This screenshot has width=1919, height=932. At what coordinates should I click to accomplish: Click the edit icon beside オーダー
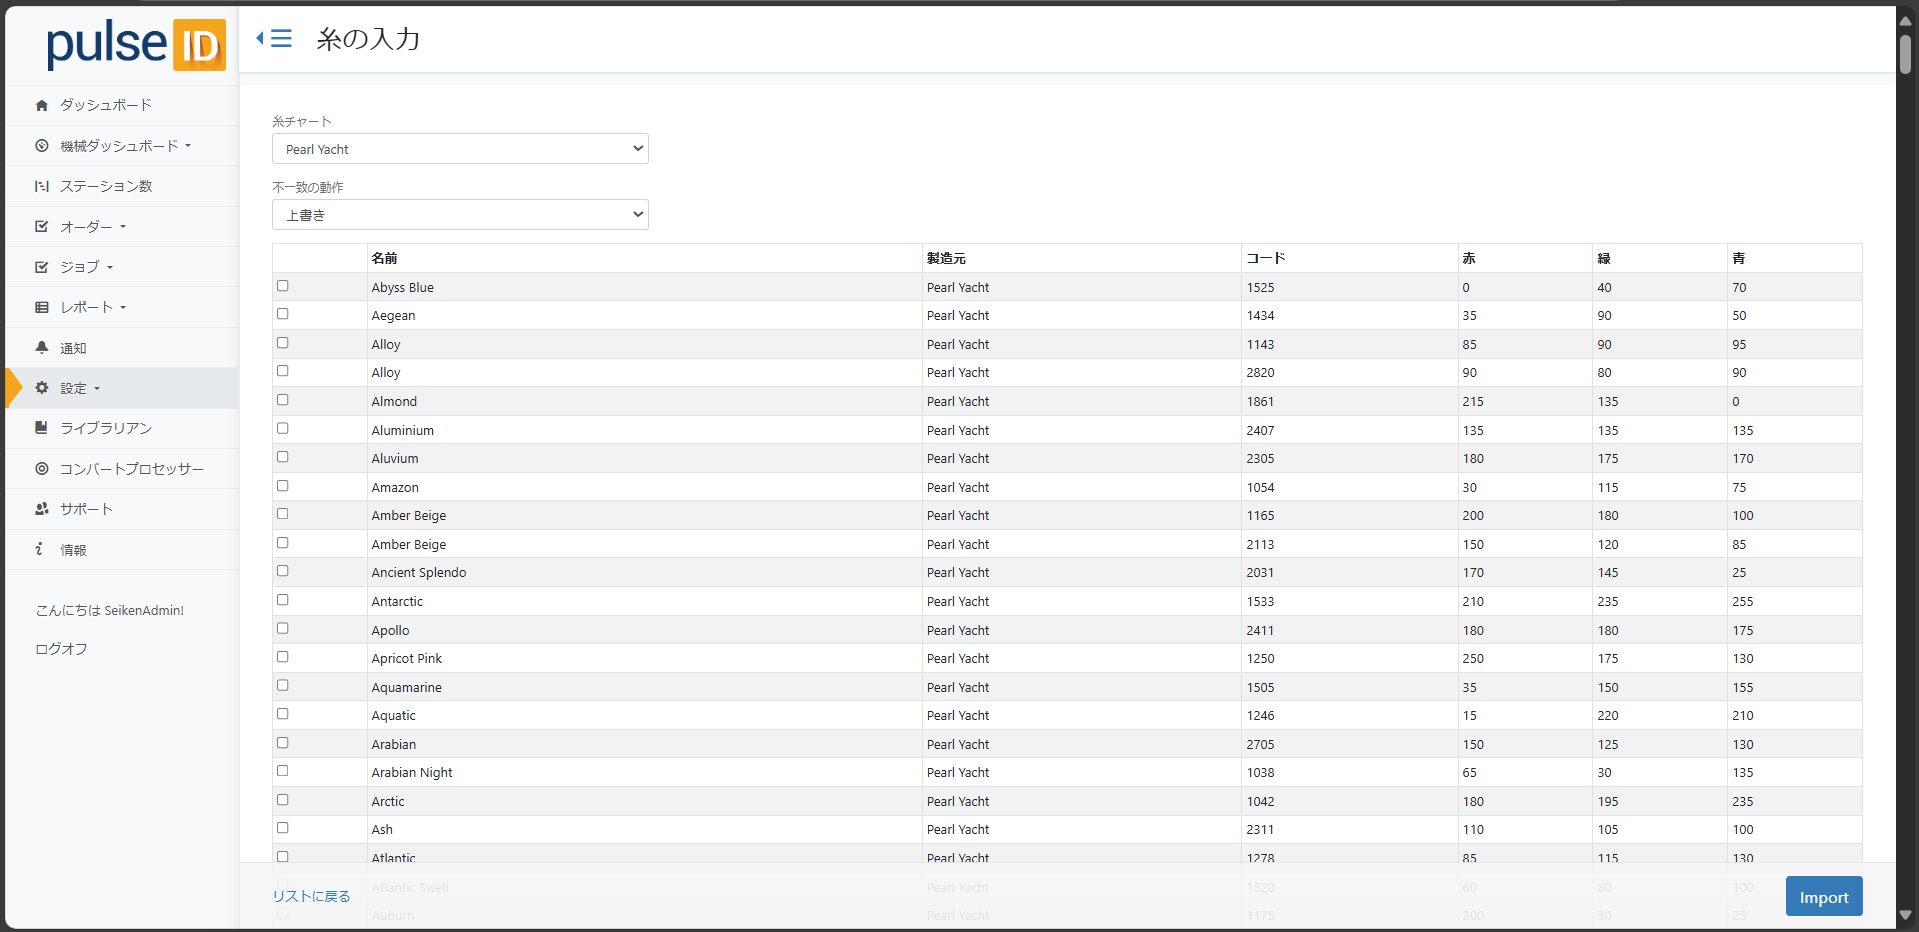click(41, 227)
